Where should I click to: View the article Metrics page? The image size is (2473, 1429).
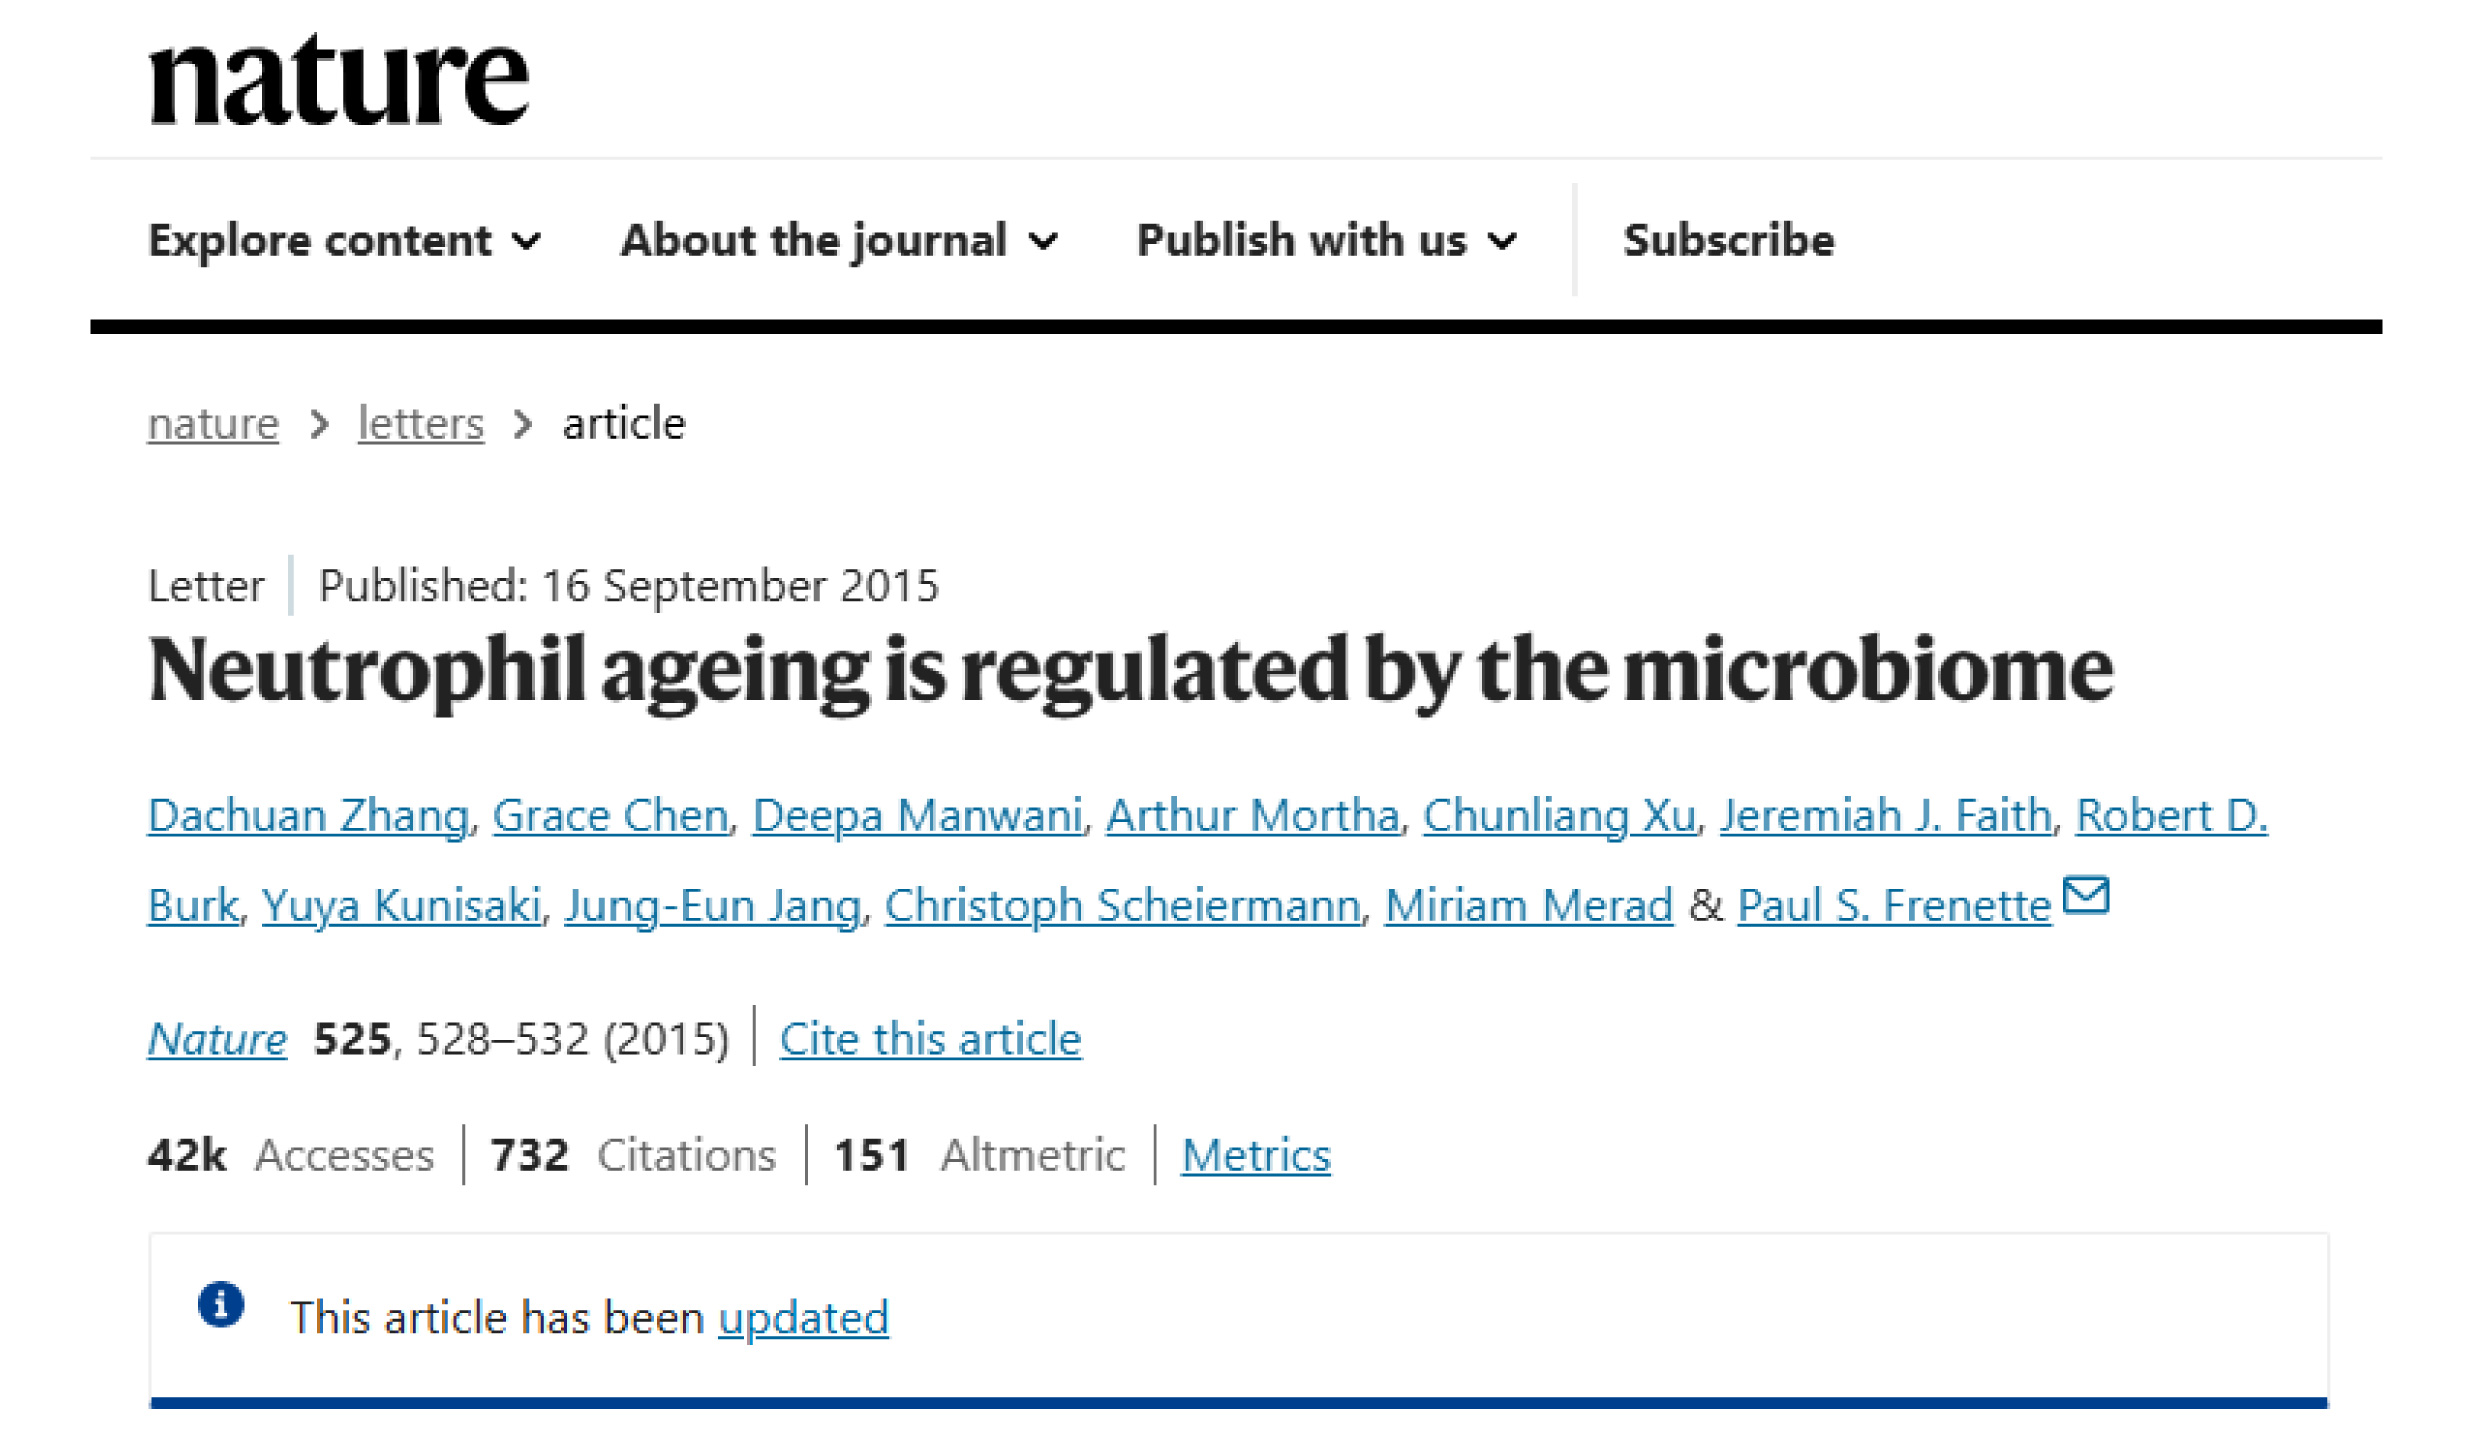pos(1255,1155)
